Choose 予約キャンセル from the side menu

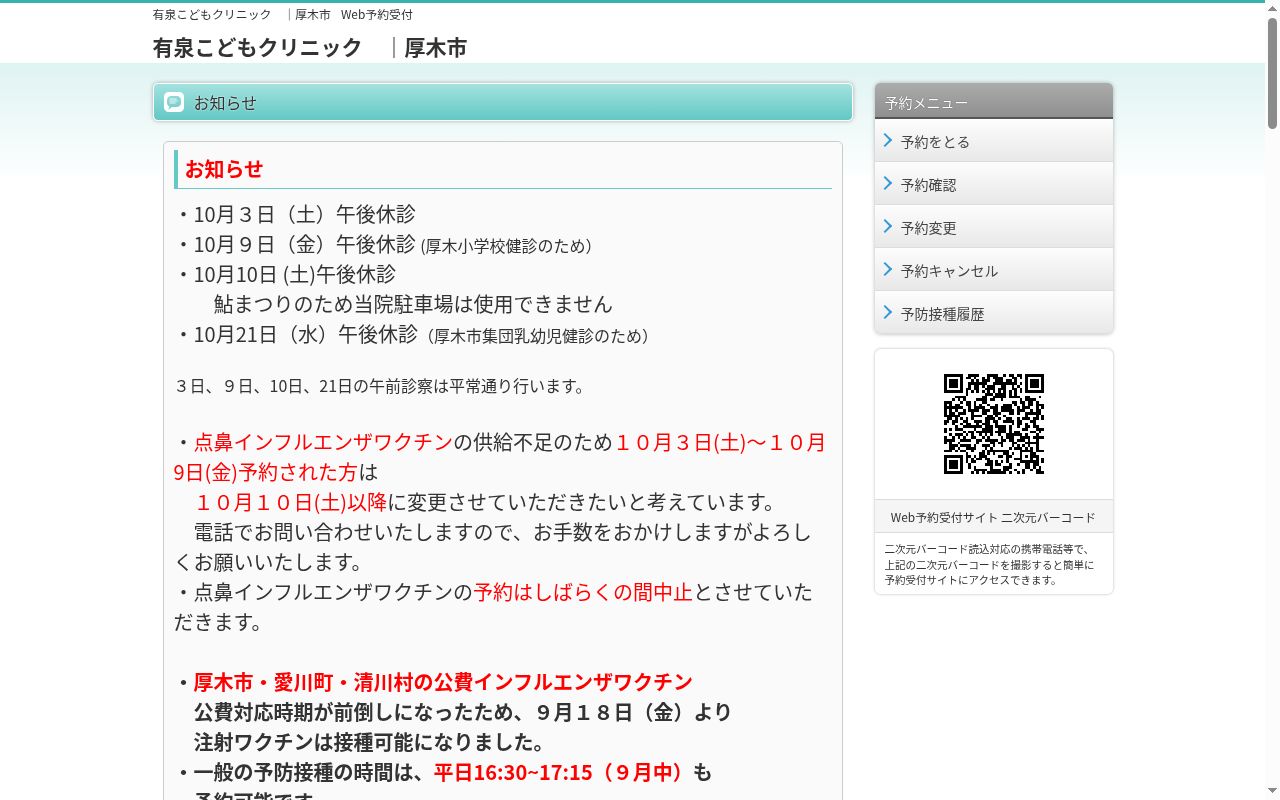(994, 270)
